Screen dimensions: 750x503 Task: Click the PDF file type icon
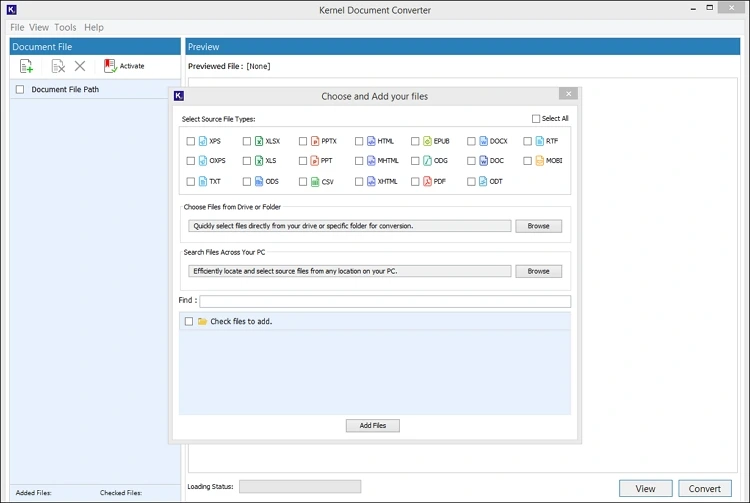(427, 181)
